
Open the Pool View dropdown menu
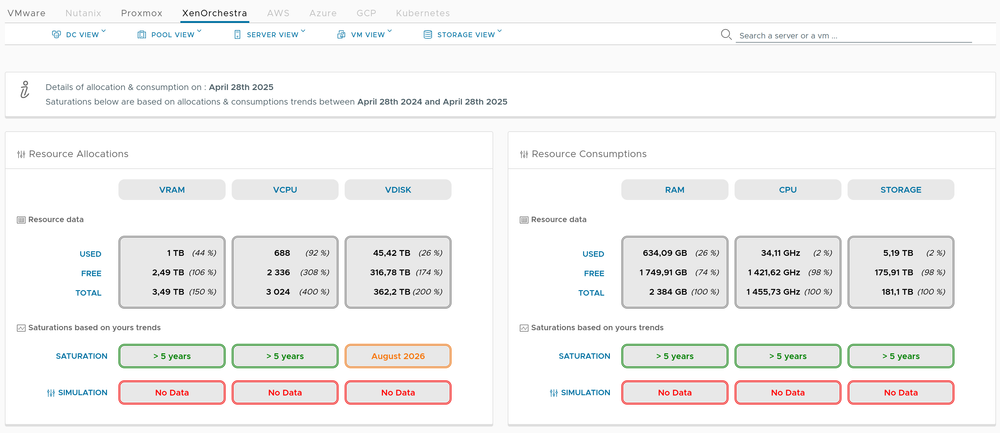pyautogui.click(x=172, y=34)
